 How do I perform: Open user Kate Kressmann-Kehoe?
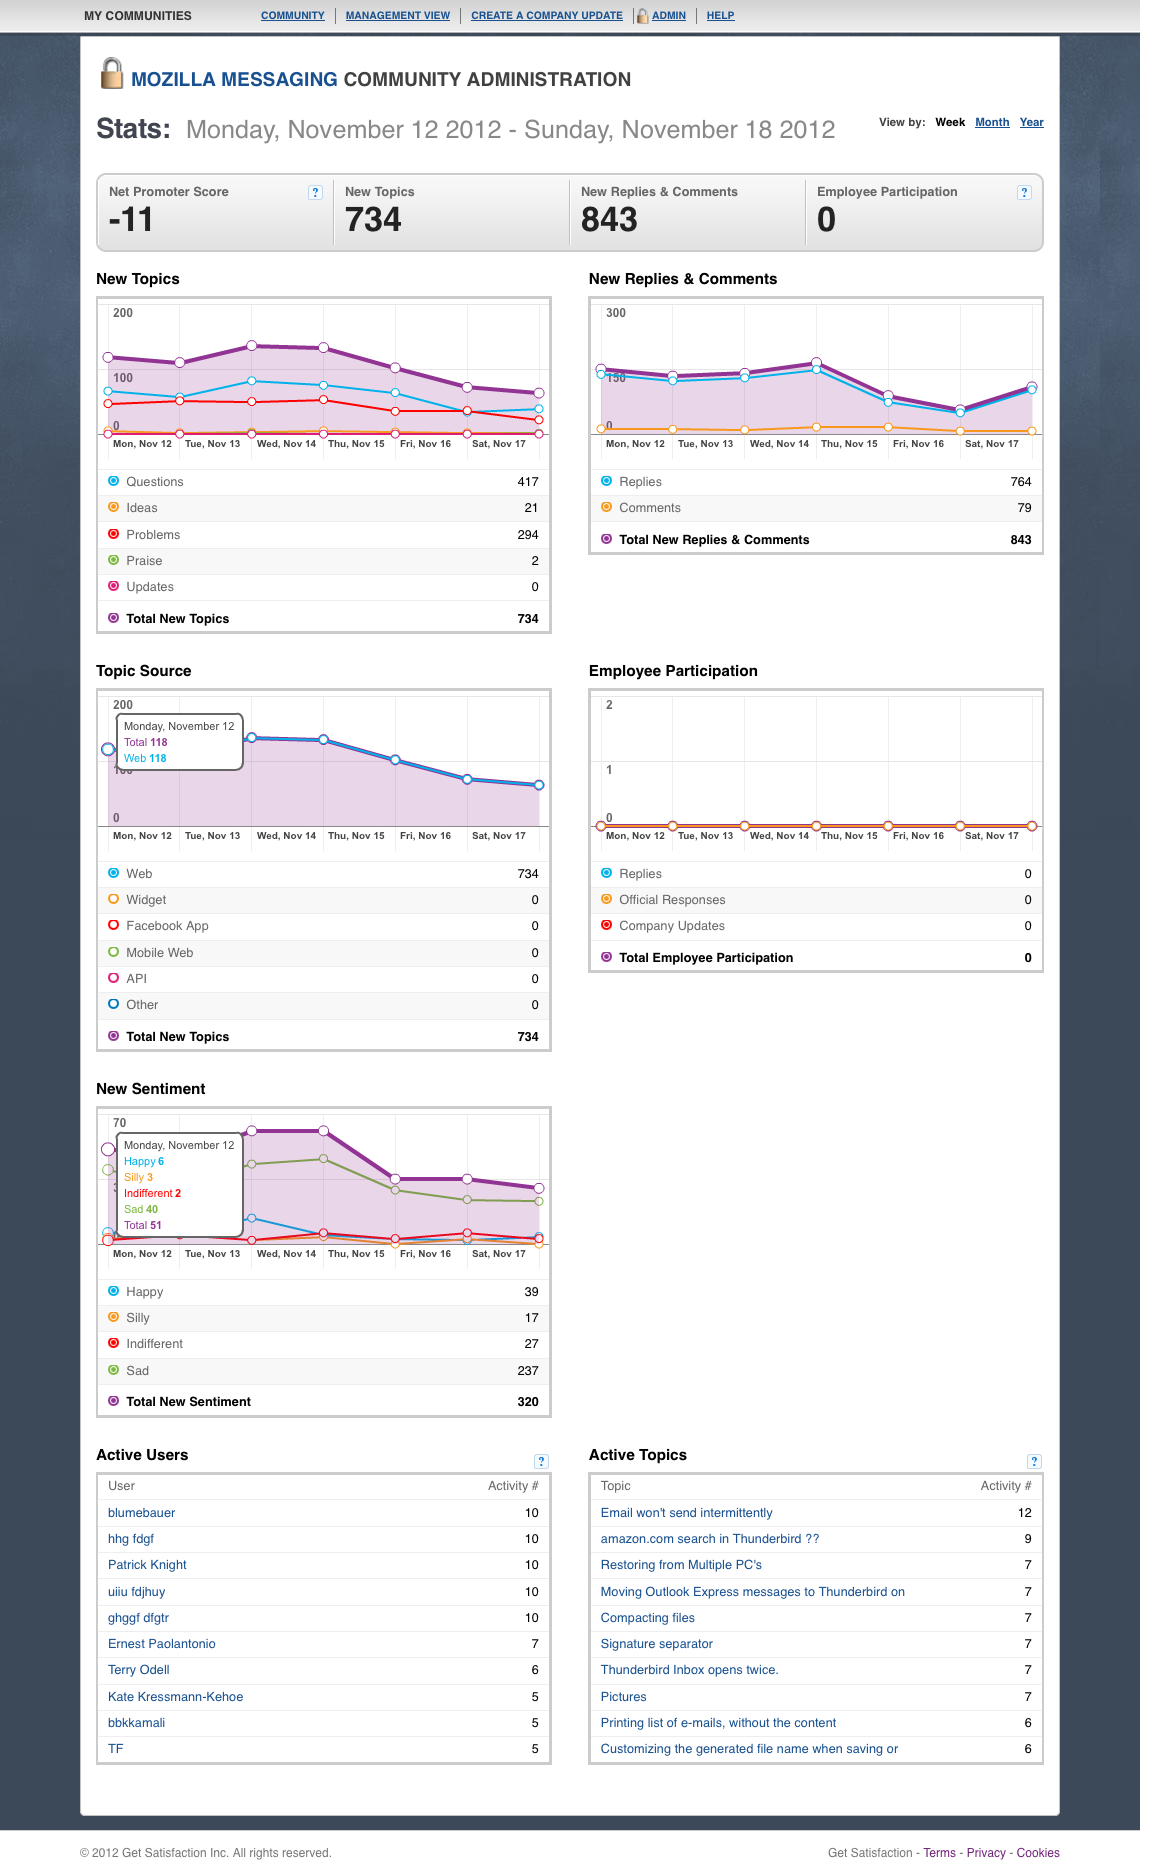tap(175, 1697)
